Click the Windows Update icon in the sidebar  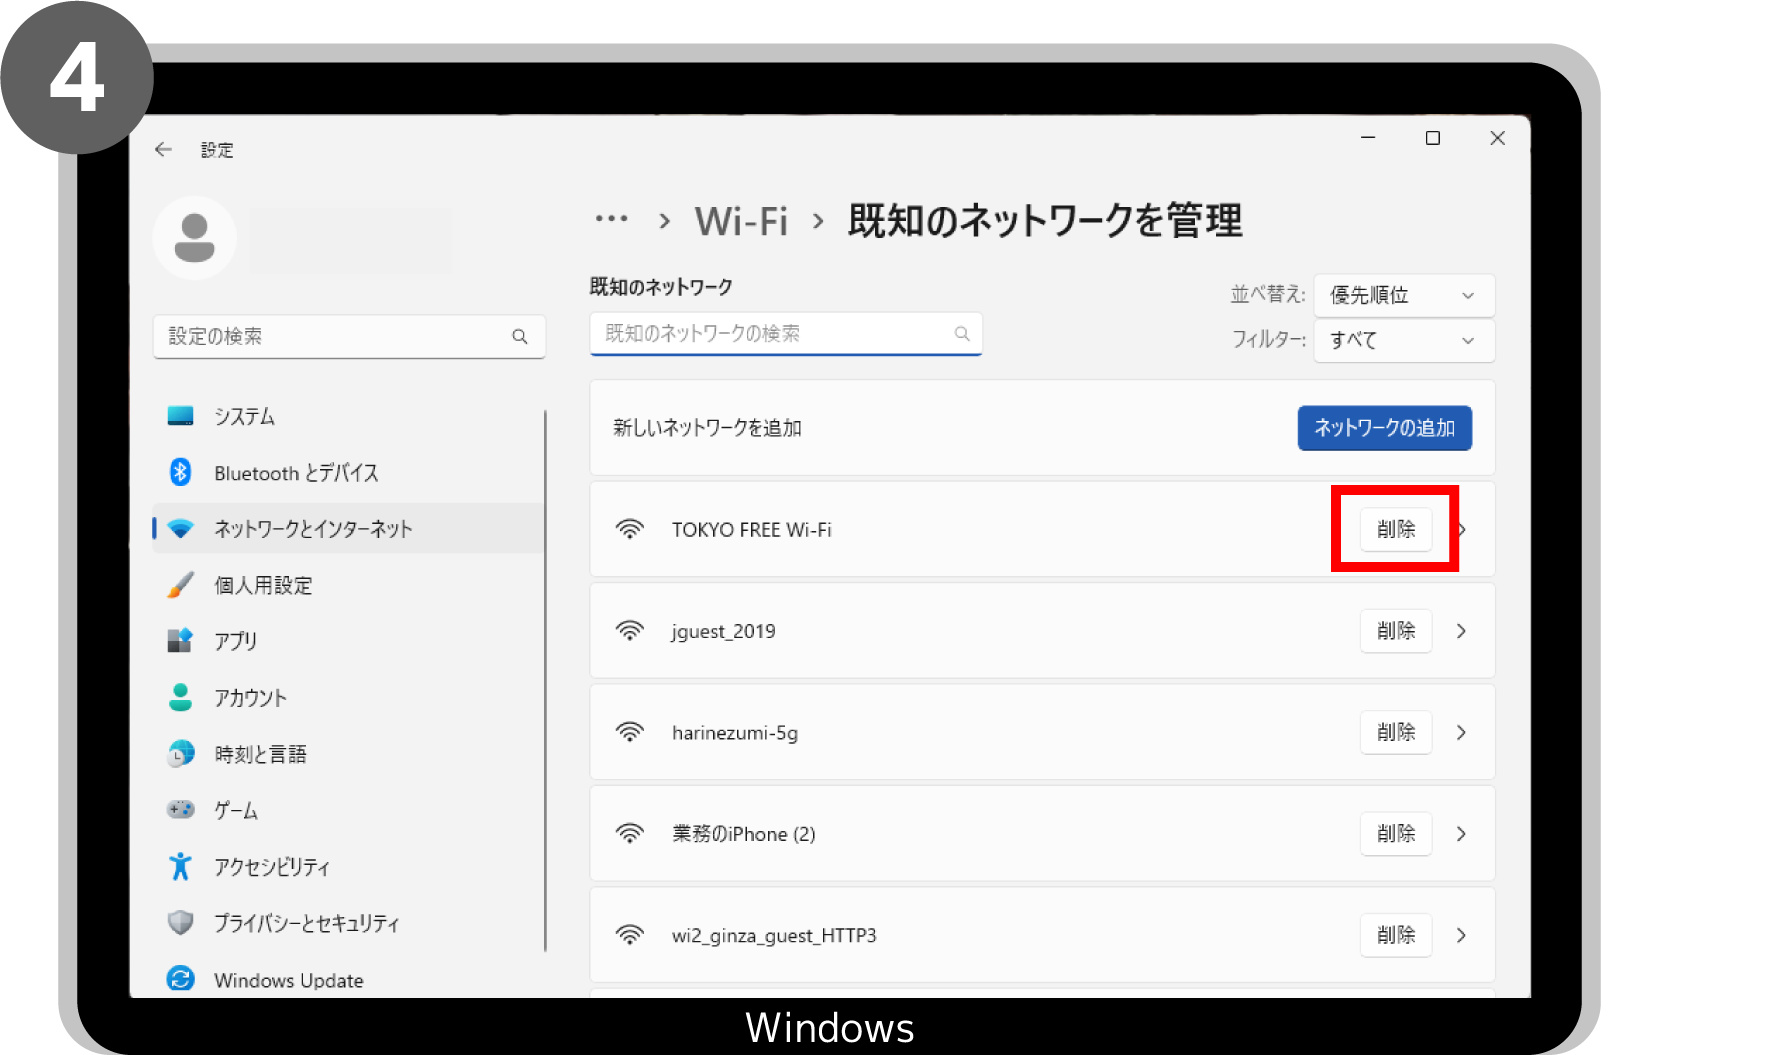pos(180,979)
